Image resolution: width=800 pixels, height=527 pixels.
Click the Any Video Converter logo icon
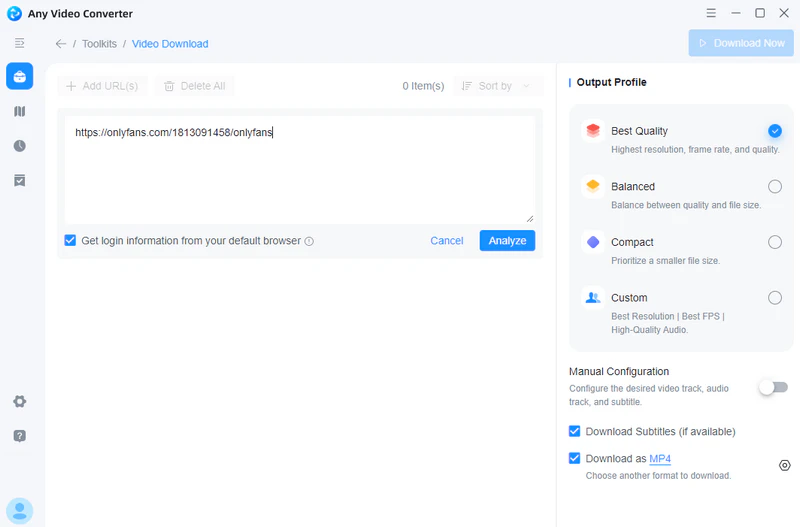pos(14,13)
